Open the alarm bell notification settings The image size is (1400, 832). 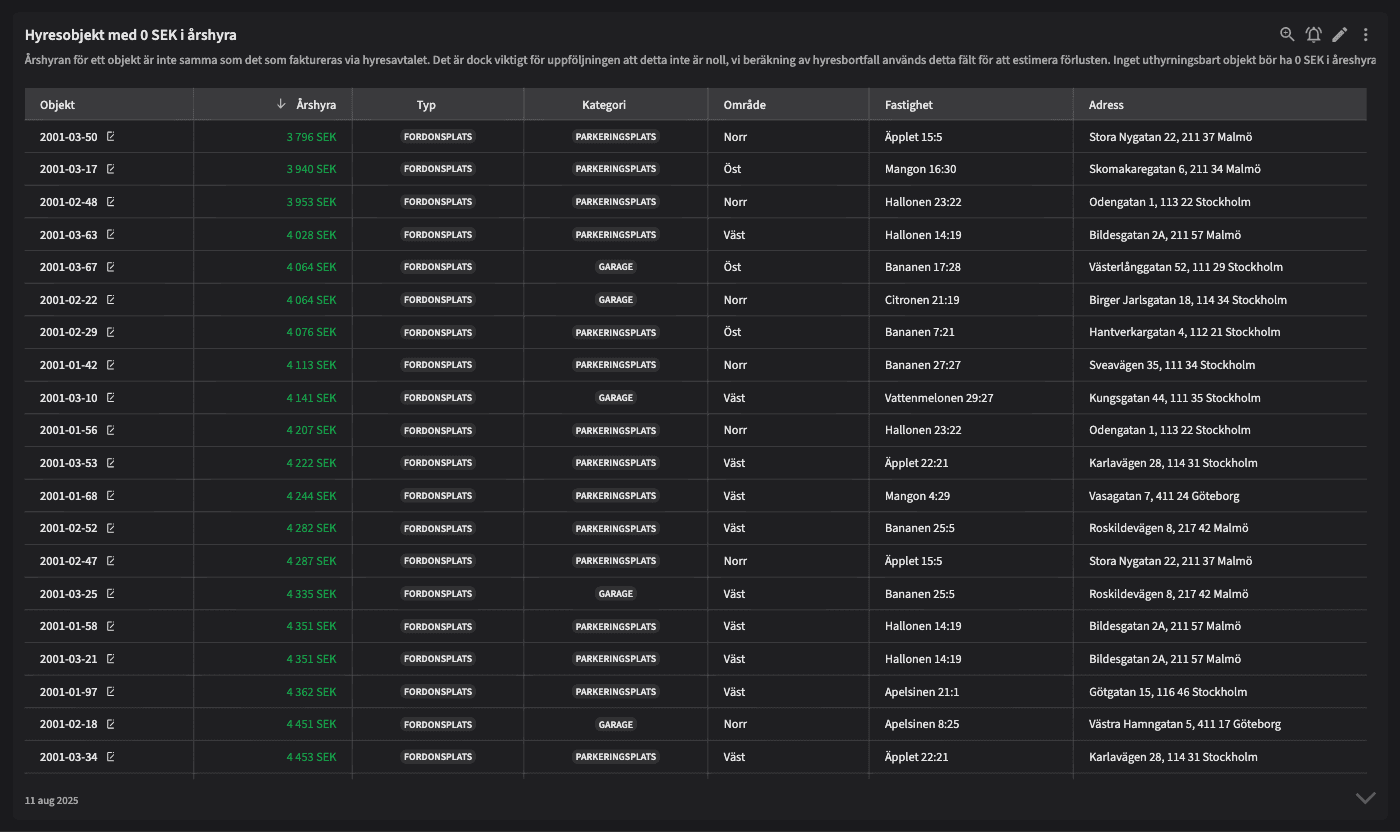[1313, 34]
